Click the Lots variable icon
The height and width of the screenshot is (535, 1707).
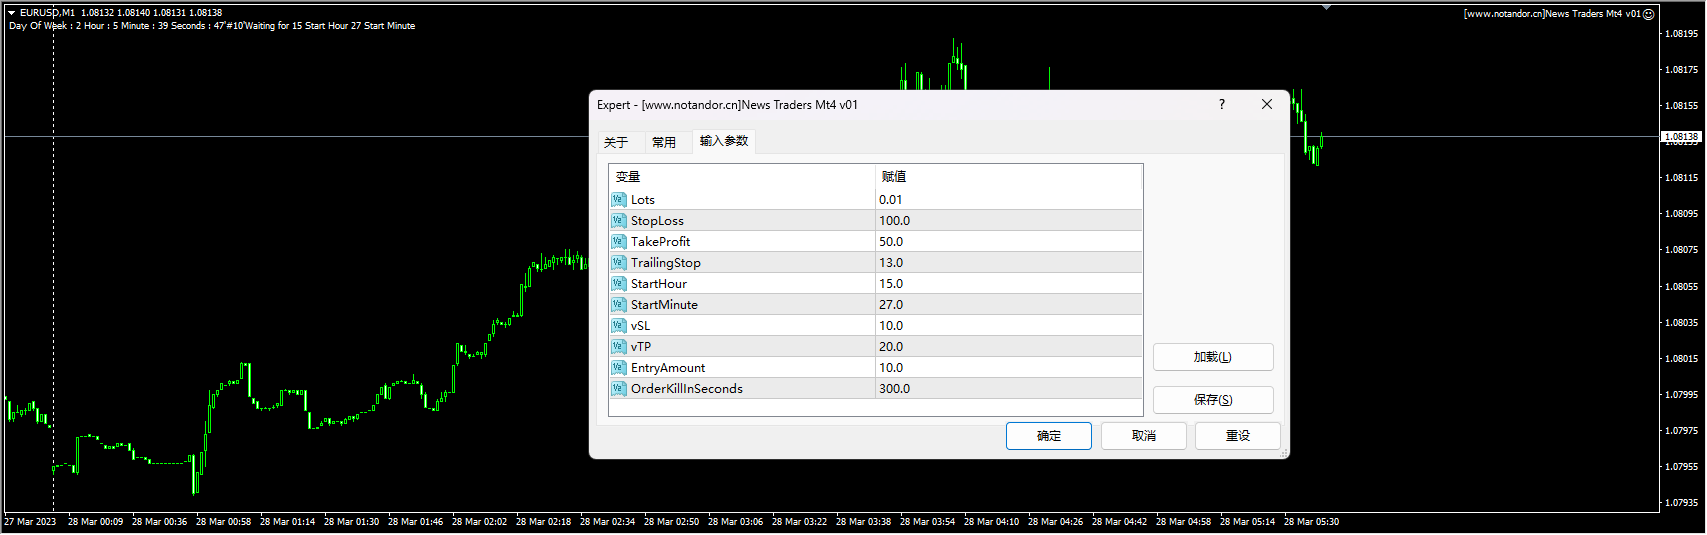[x=619, y=200]
